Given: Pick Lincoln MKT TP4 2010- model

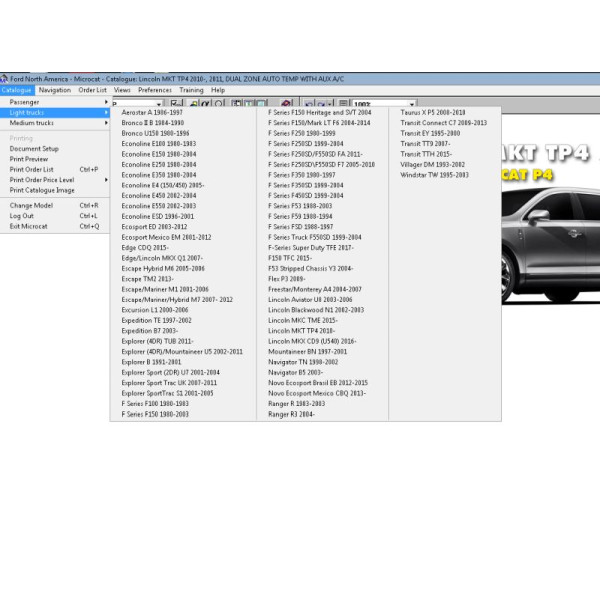Looking at the screenshot, I should pos(301,330).
